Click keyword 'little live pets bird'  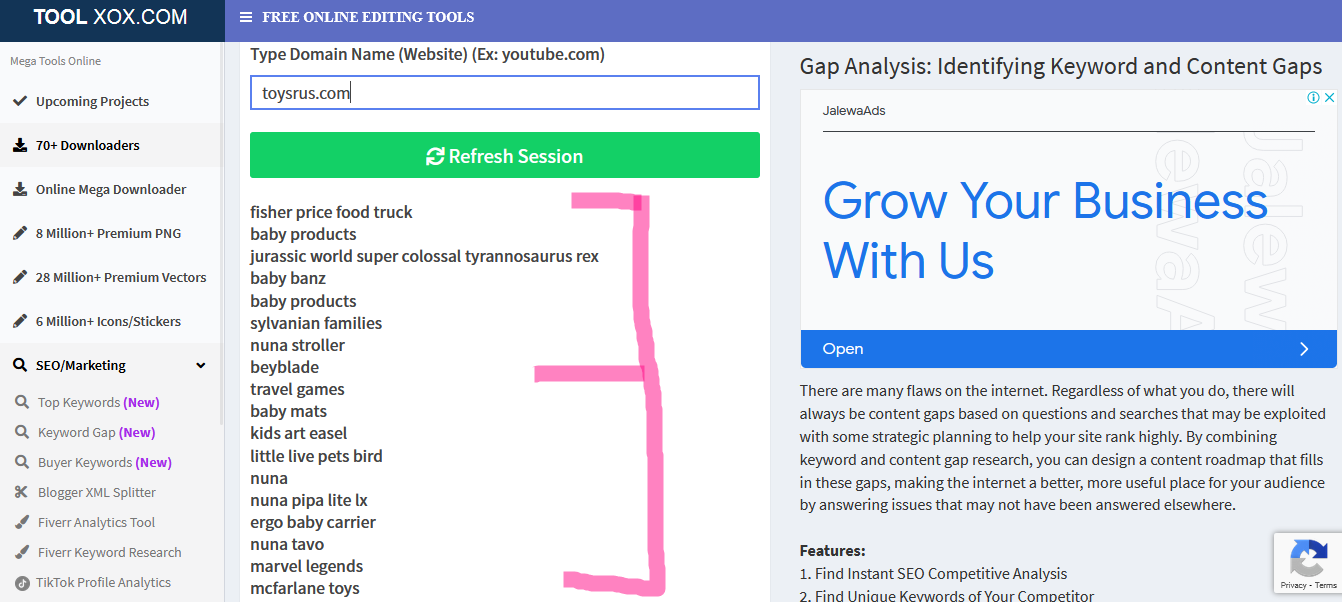pos(316,456)
